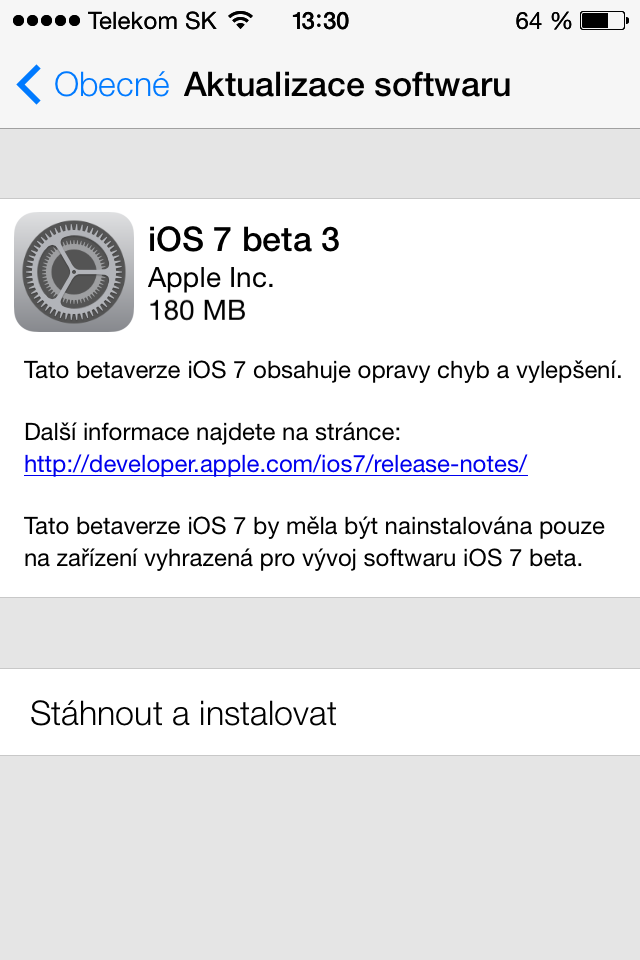Tap the 180 MB update size
This screenshot has width=640, height=960.
tap(196, 310)
